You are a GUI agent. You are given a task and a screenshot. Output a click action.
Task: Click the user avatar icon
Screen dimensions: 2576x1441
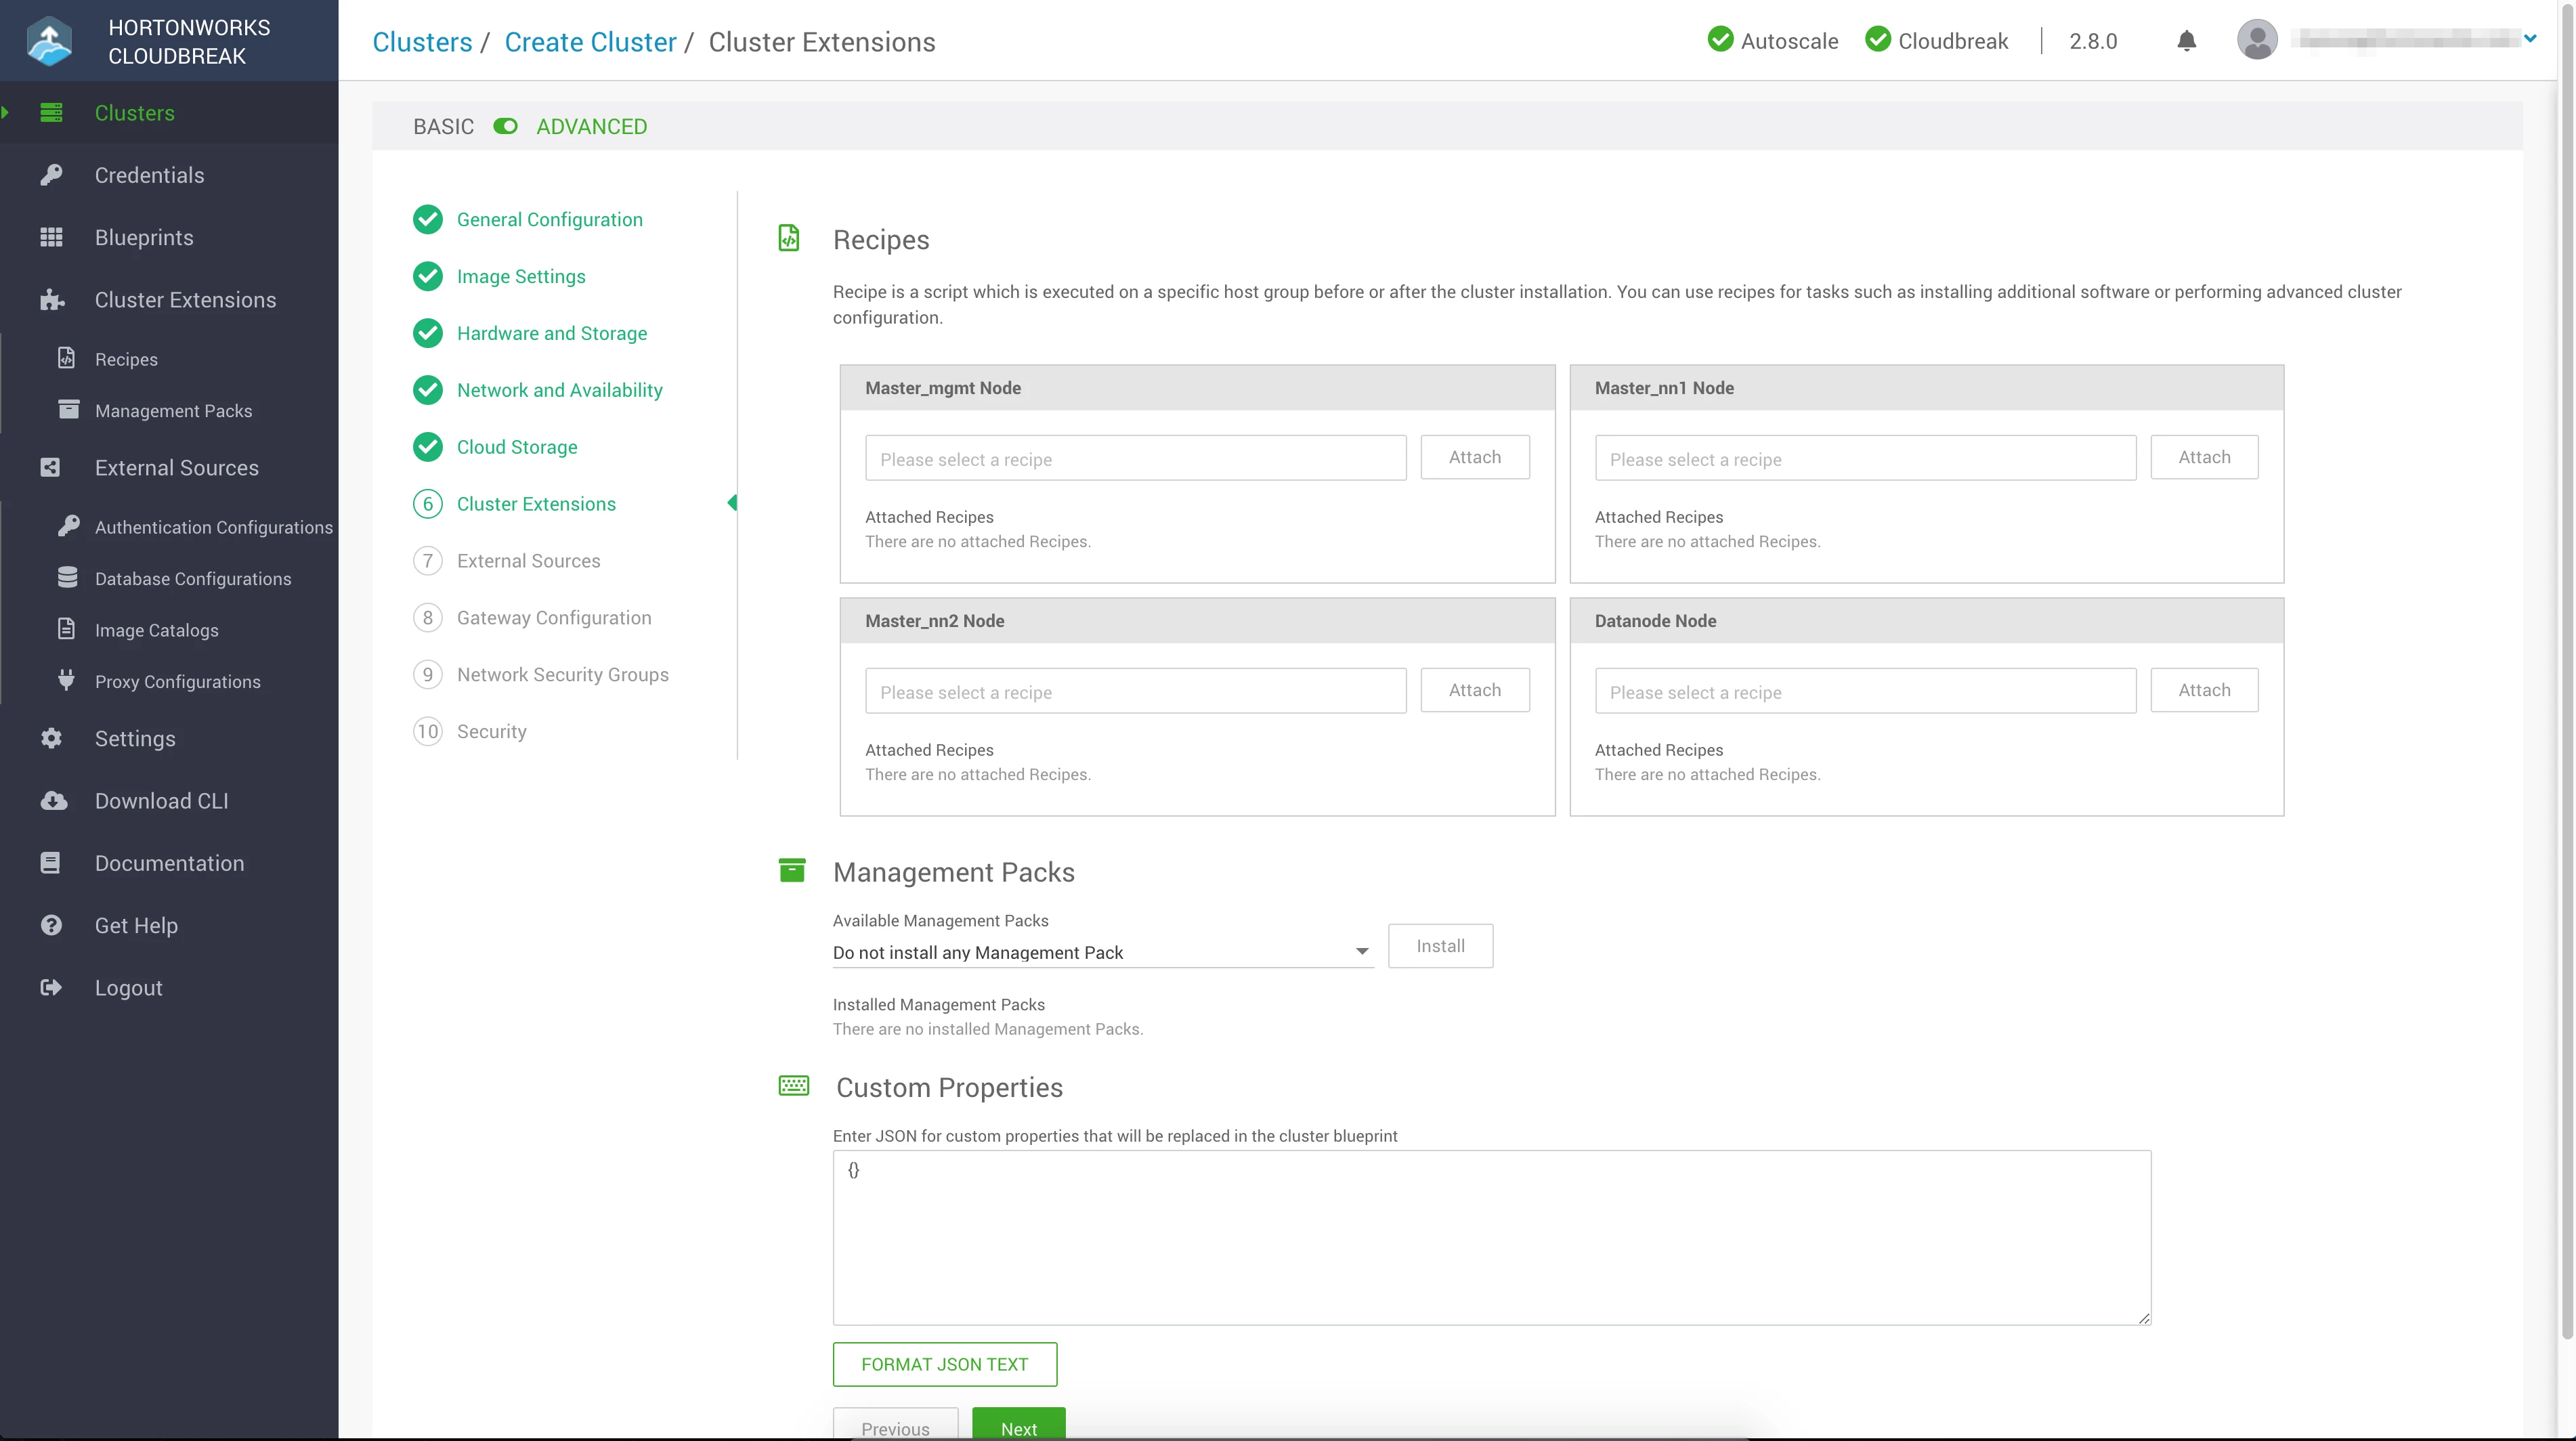[2256, 40]
